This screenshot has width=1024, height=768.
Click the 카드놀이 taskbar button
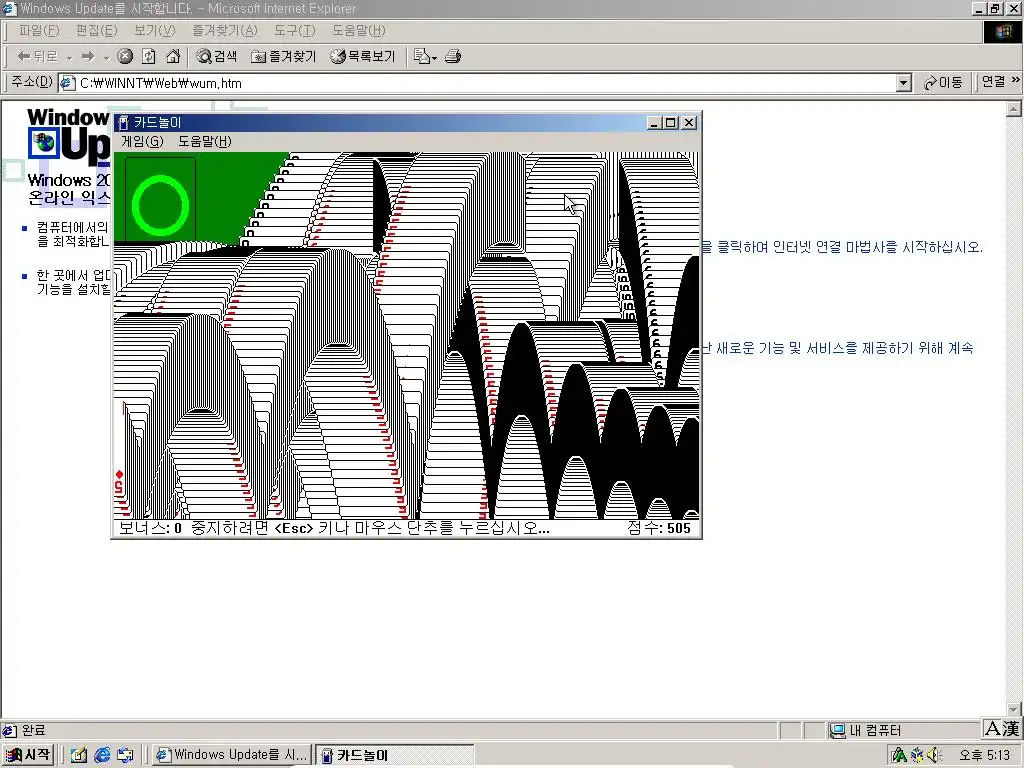[x=394, y=755]
